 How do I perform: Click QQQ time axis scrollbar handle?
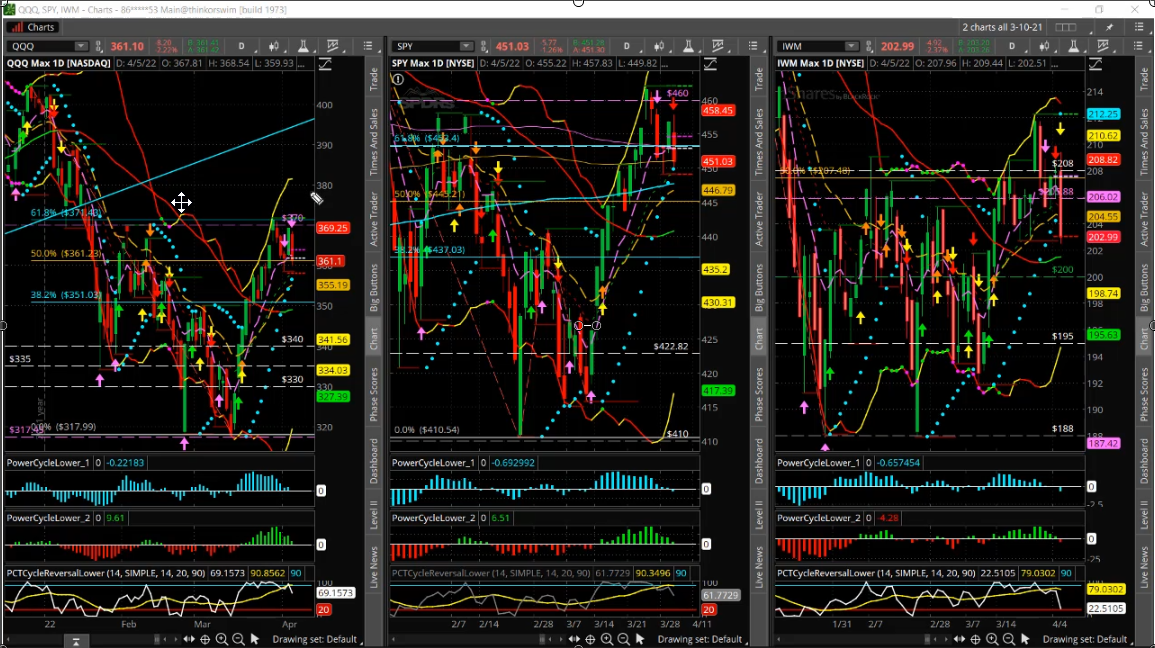pos(157,639)
